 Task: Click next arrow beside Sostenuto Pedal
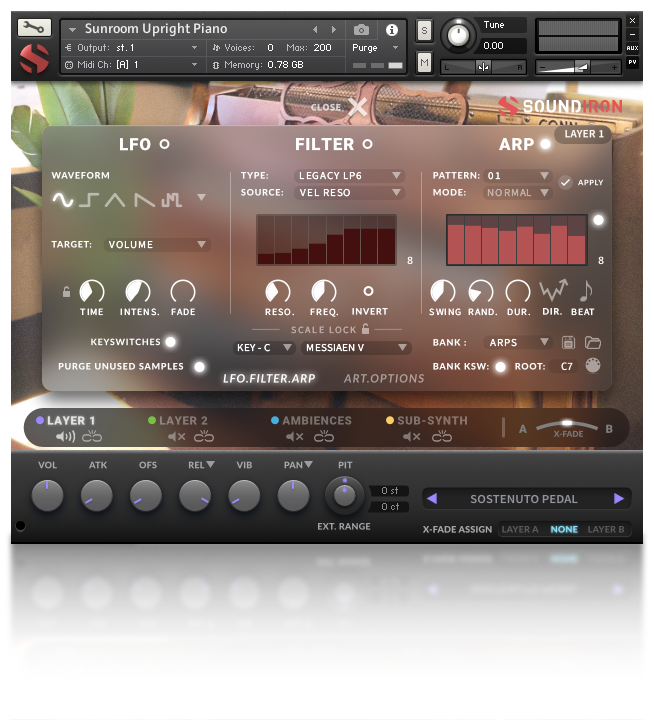(619, 499)
